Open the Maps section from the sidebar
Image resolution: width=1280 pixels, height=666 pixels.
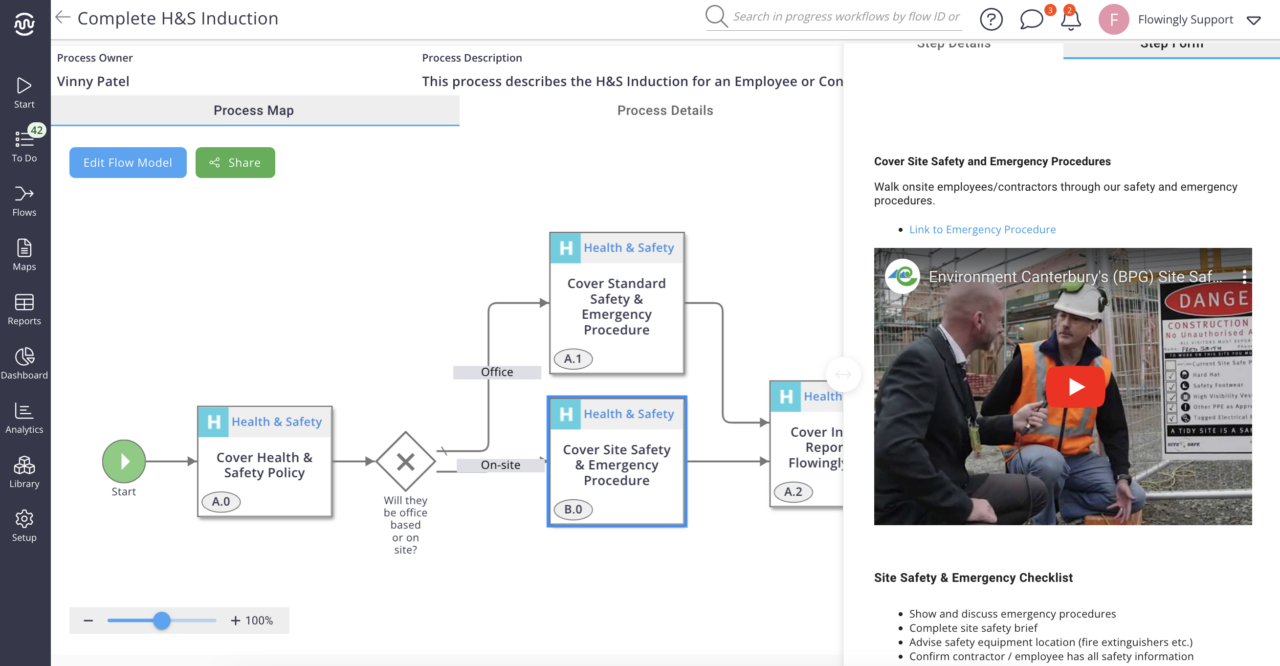(25, 252)
